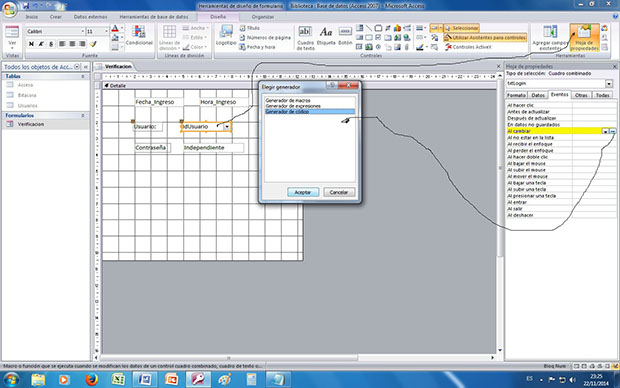This screenshot has height=388, width=620.
Task: Open the Ver view switcher
Action: click(x=12, y=37)
